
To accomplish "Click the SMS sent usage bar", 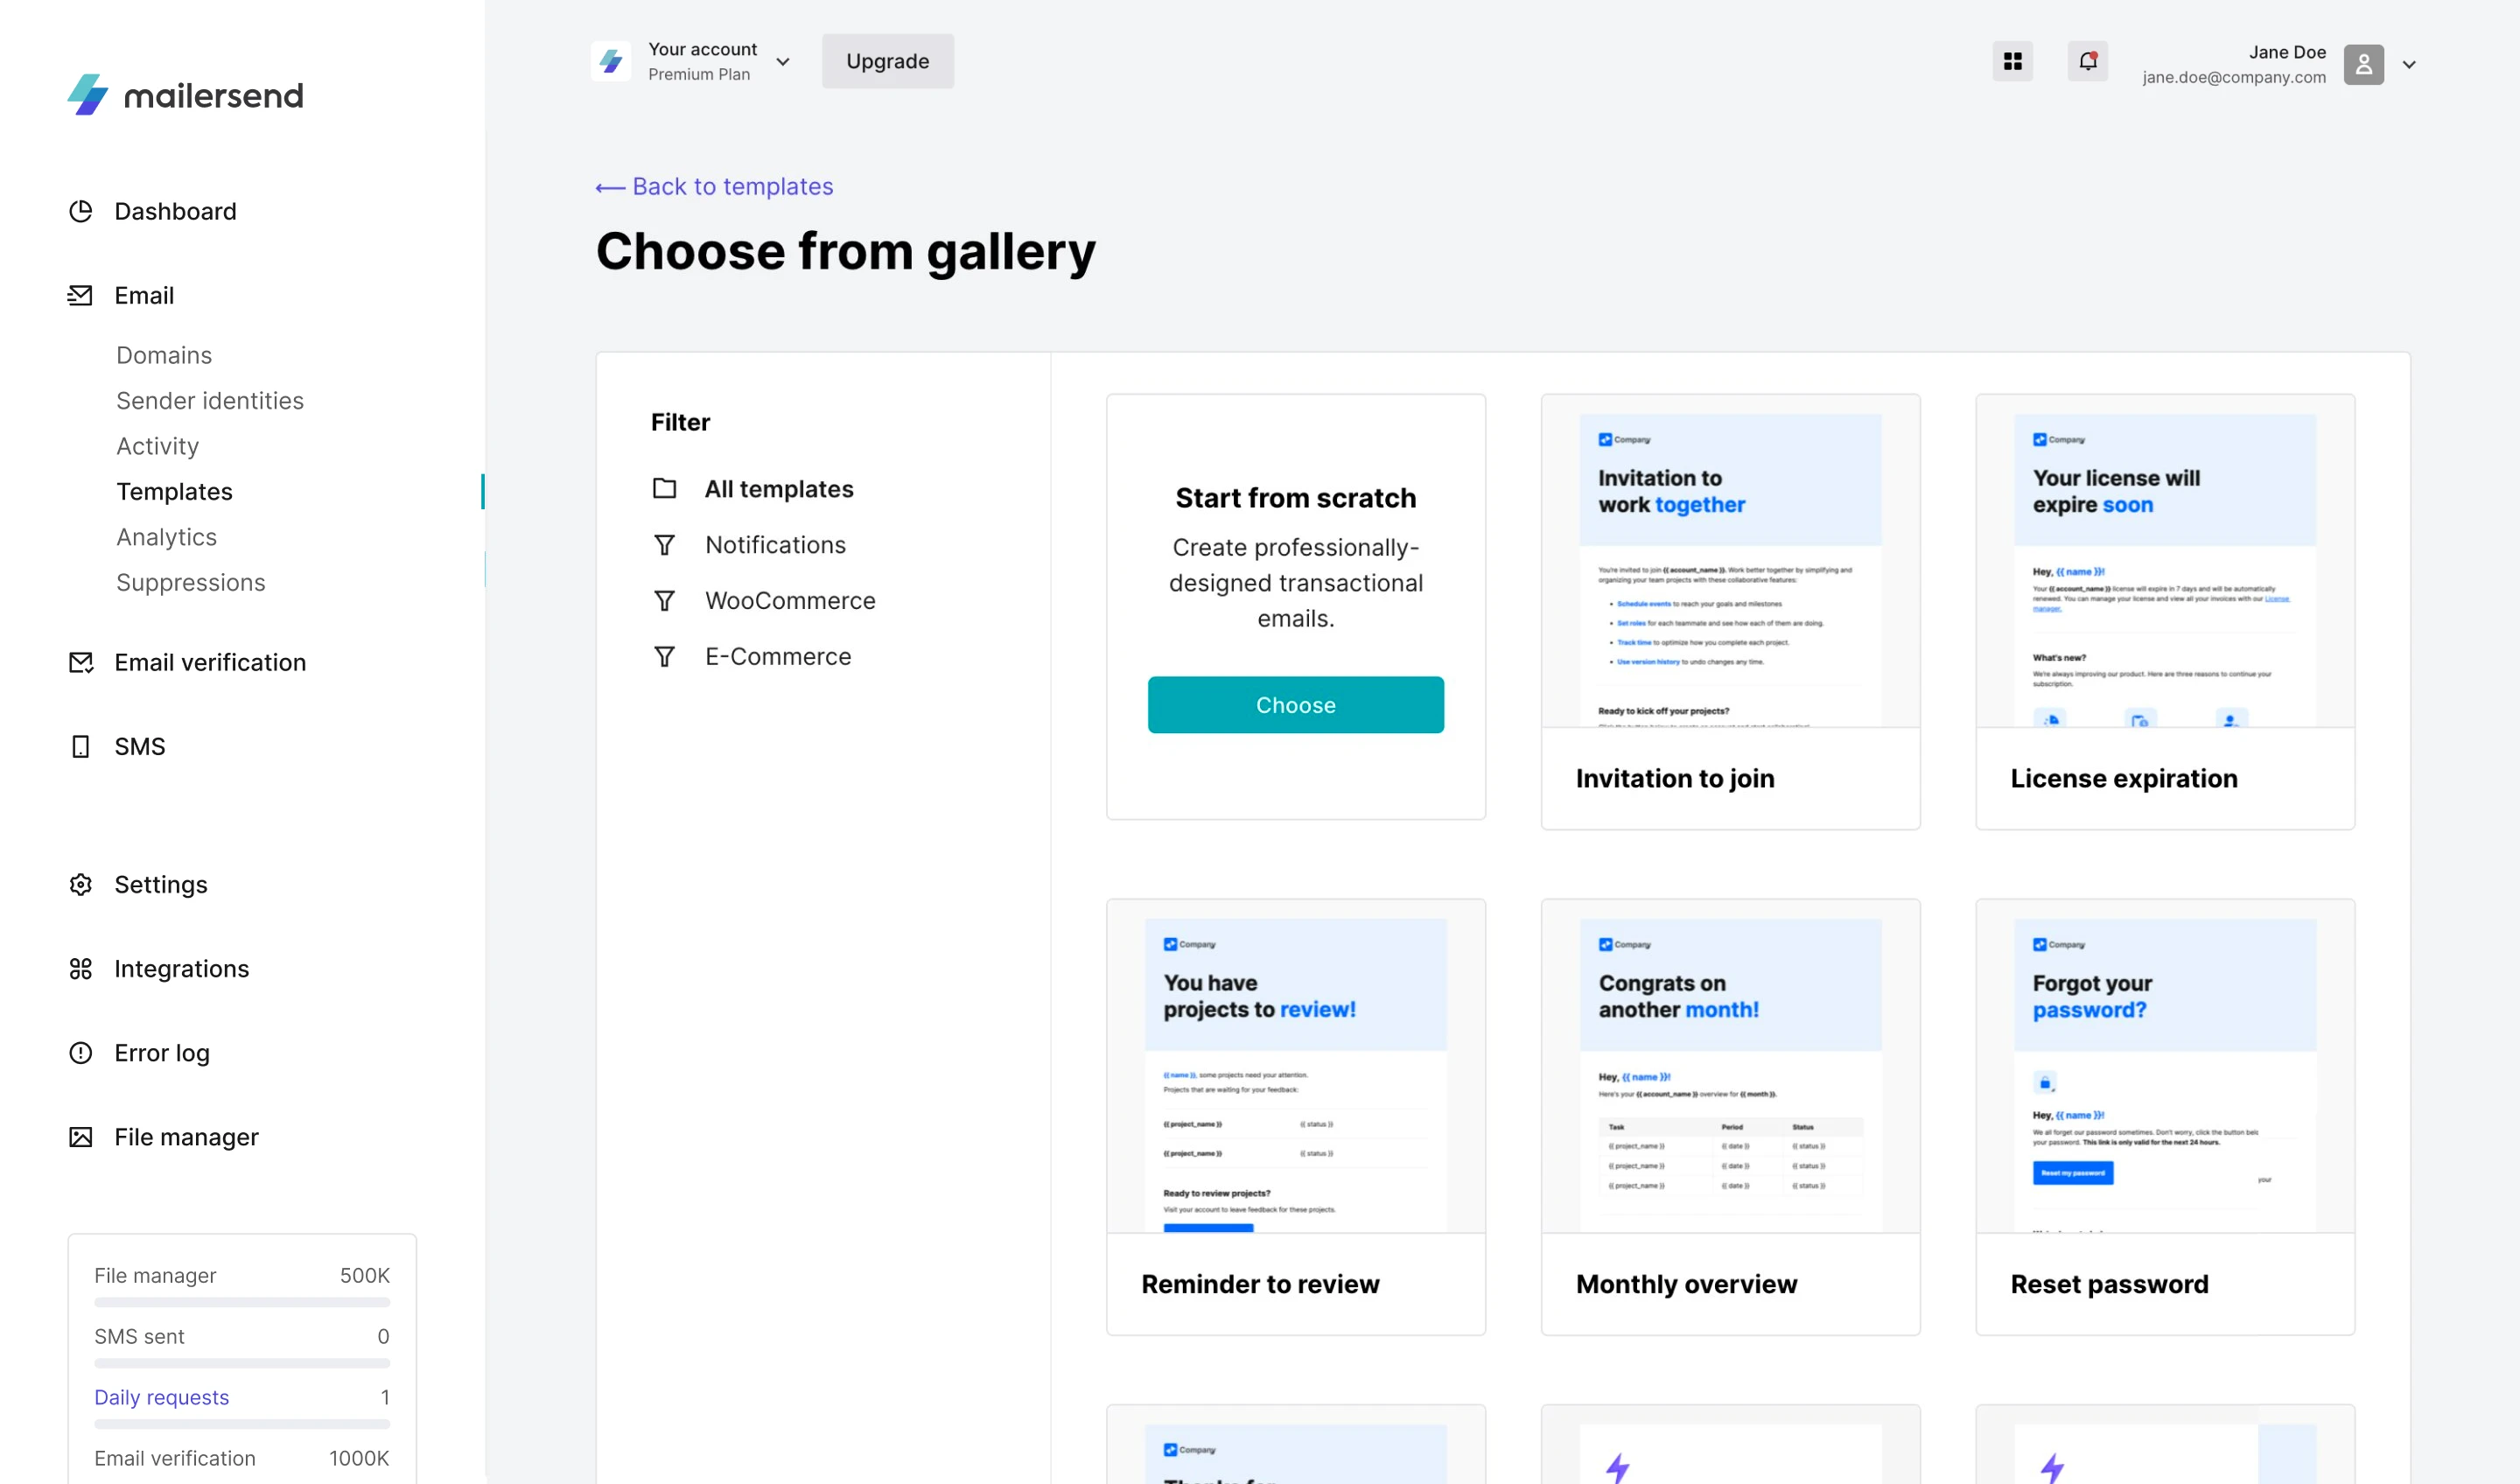I will coord(242,1363).
